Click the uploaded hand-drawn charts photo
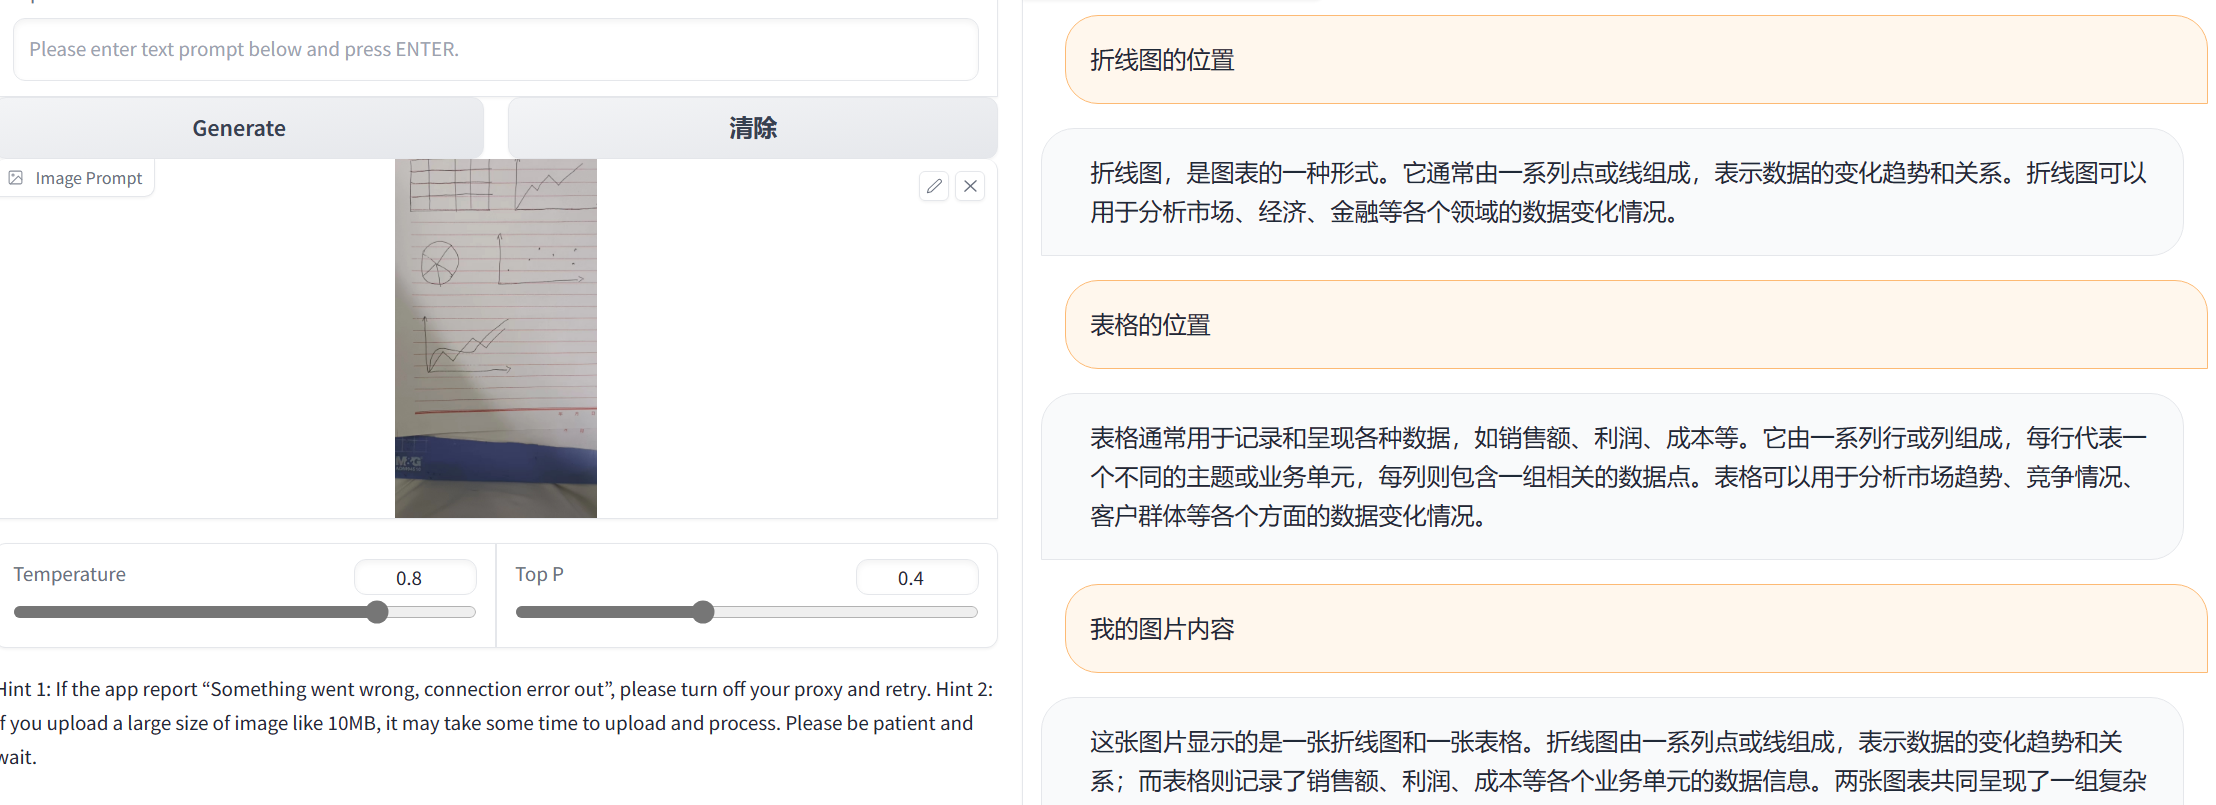 tap(496, 338)
